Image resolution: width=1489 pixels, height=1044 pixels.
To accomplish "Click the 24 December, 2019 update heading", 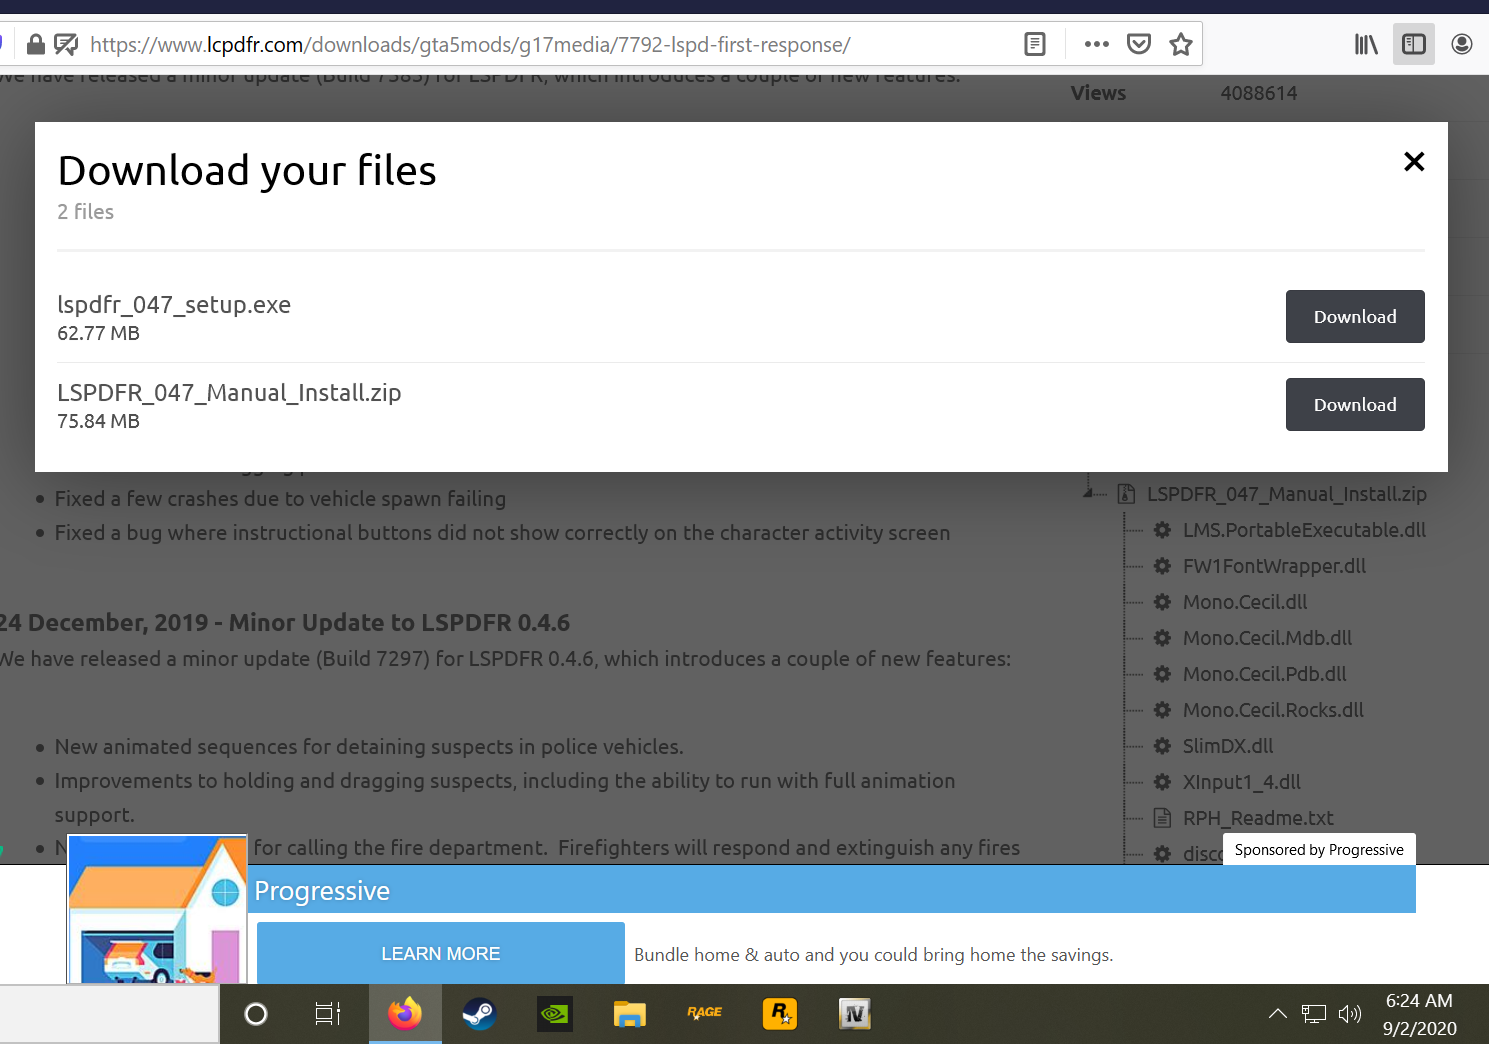I will pyautogui.click(x=285, y=622).
